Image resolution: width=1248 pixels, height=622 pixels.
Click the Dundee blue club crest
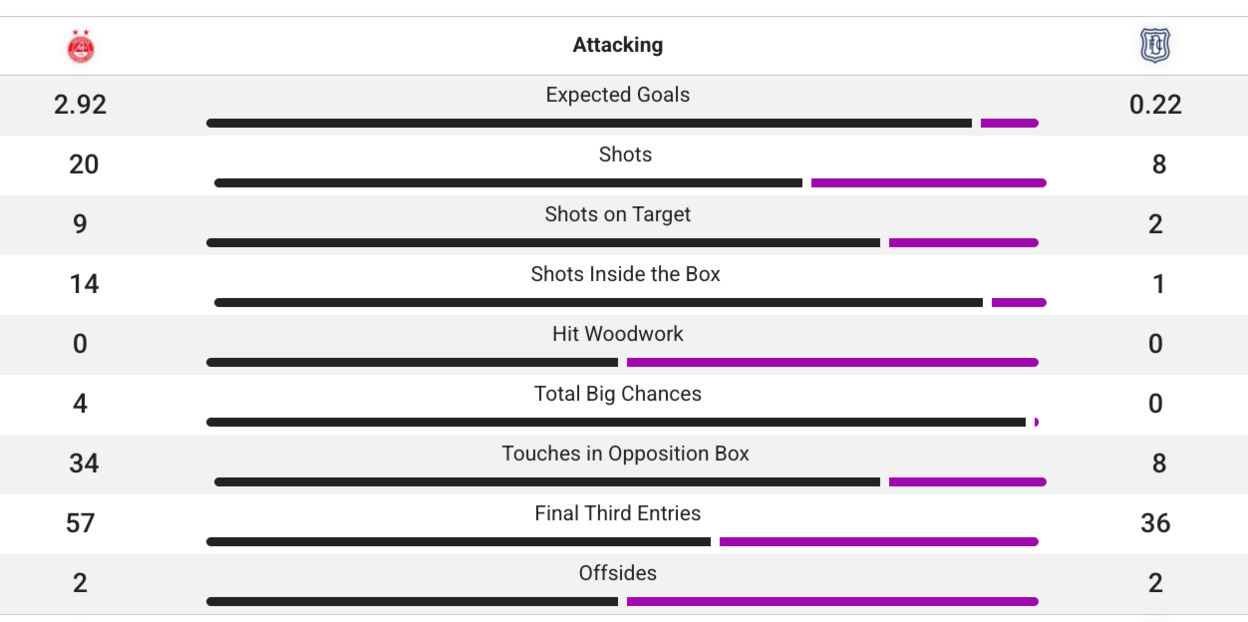pyautogui.click(x=1155, y=46)
